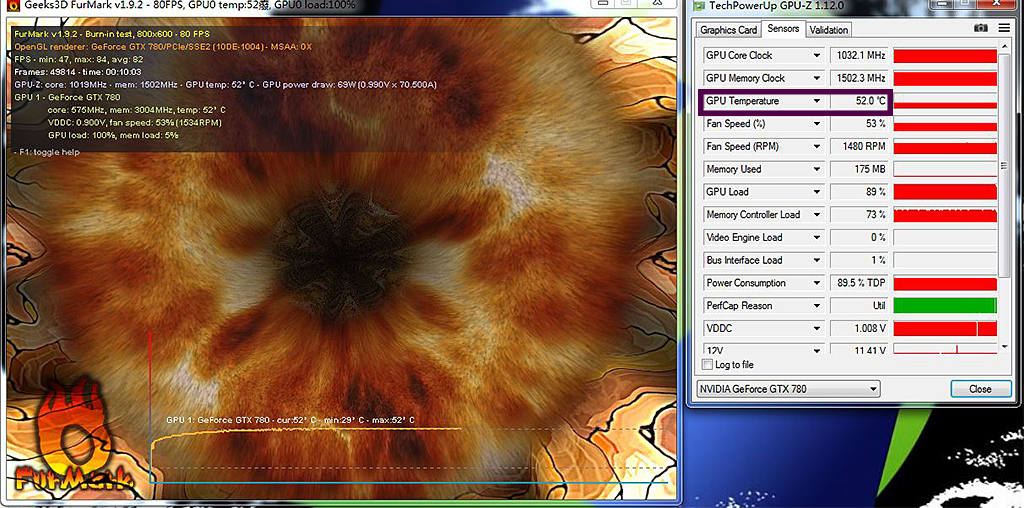Viewport: 1024px width, 508px height.
Task: Open the Fan Speed (RPM) dropdown arrow
Action: [817, 147]
